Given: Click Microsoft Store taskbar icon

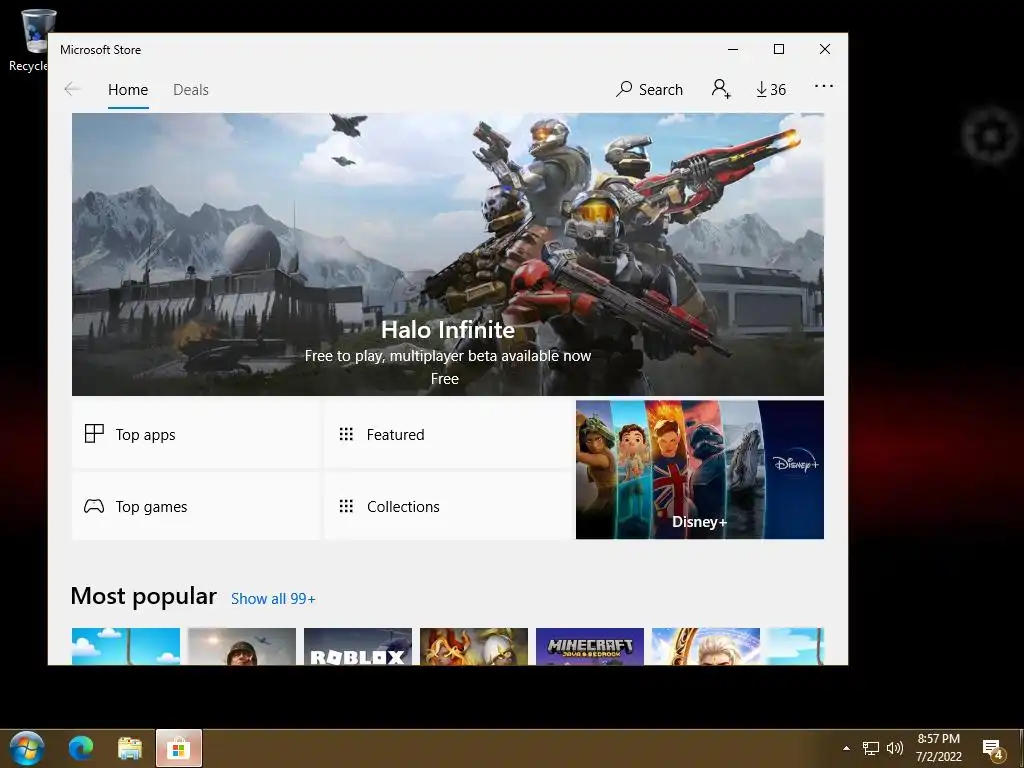Looking at the screenshot, I should coord(178,748).
